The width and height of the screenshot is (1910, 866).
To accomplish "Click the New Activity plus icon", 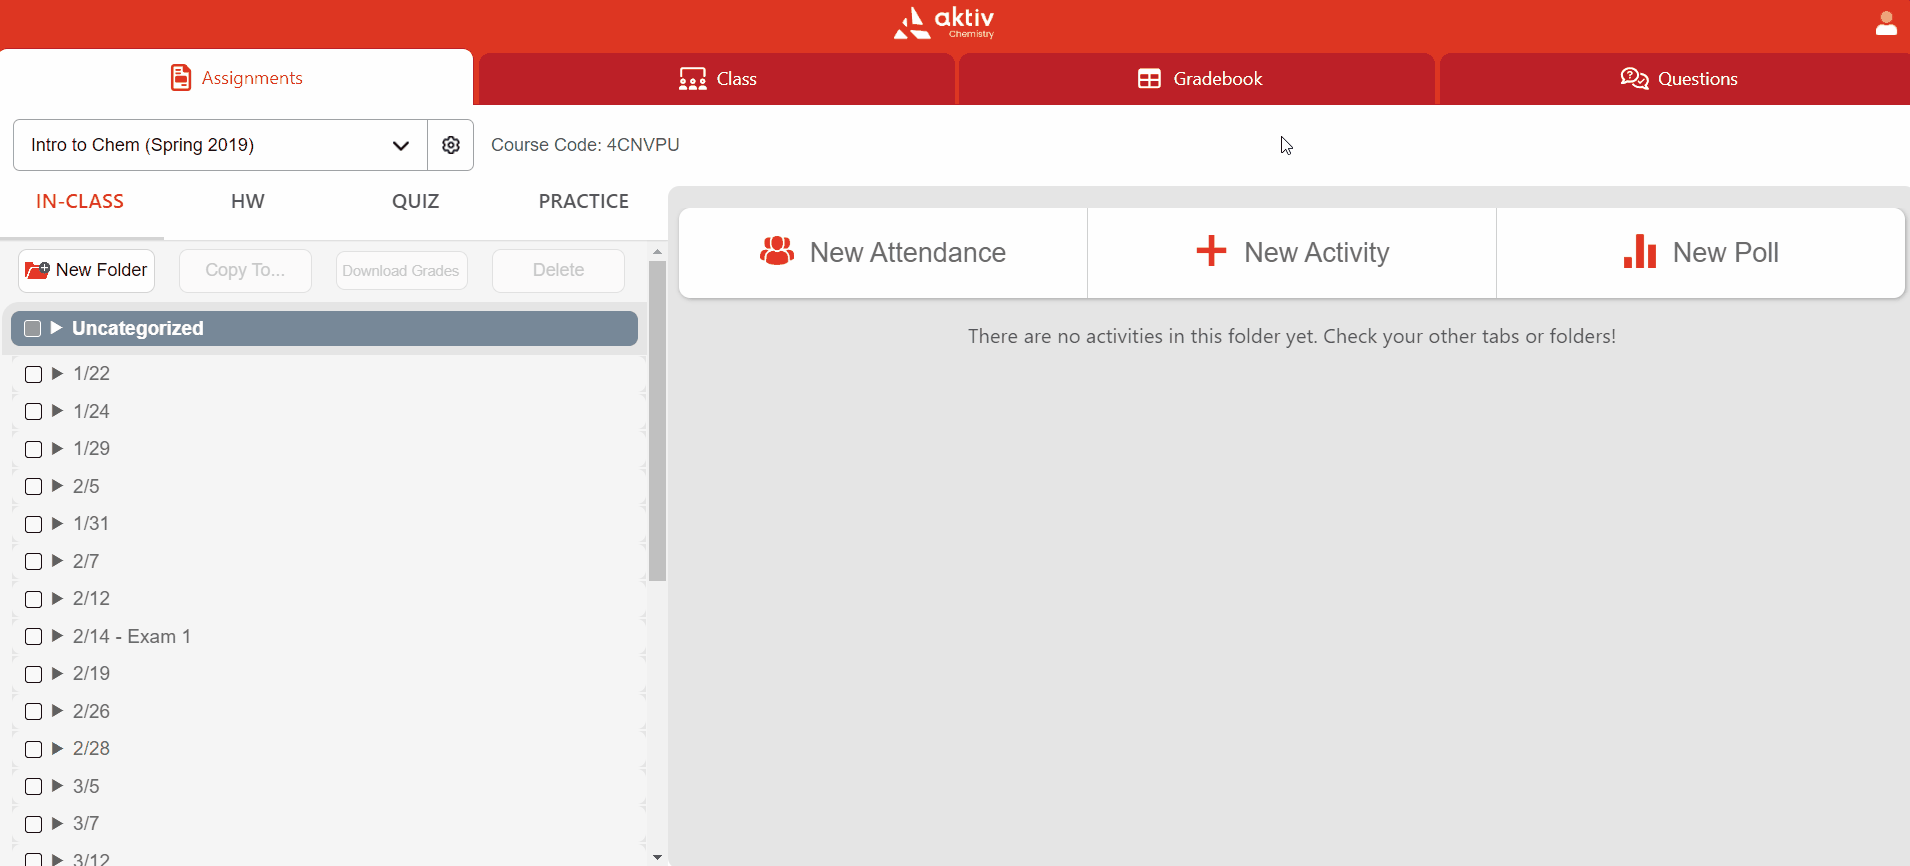I will click(1211, 251).
